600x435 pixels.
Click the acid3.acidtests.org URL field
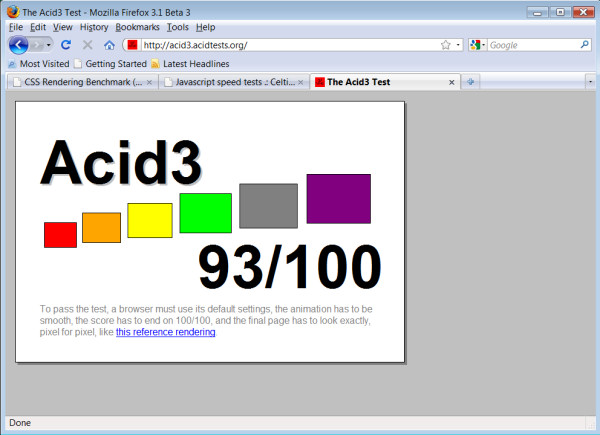289,45
